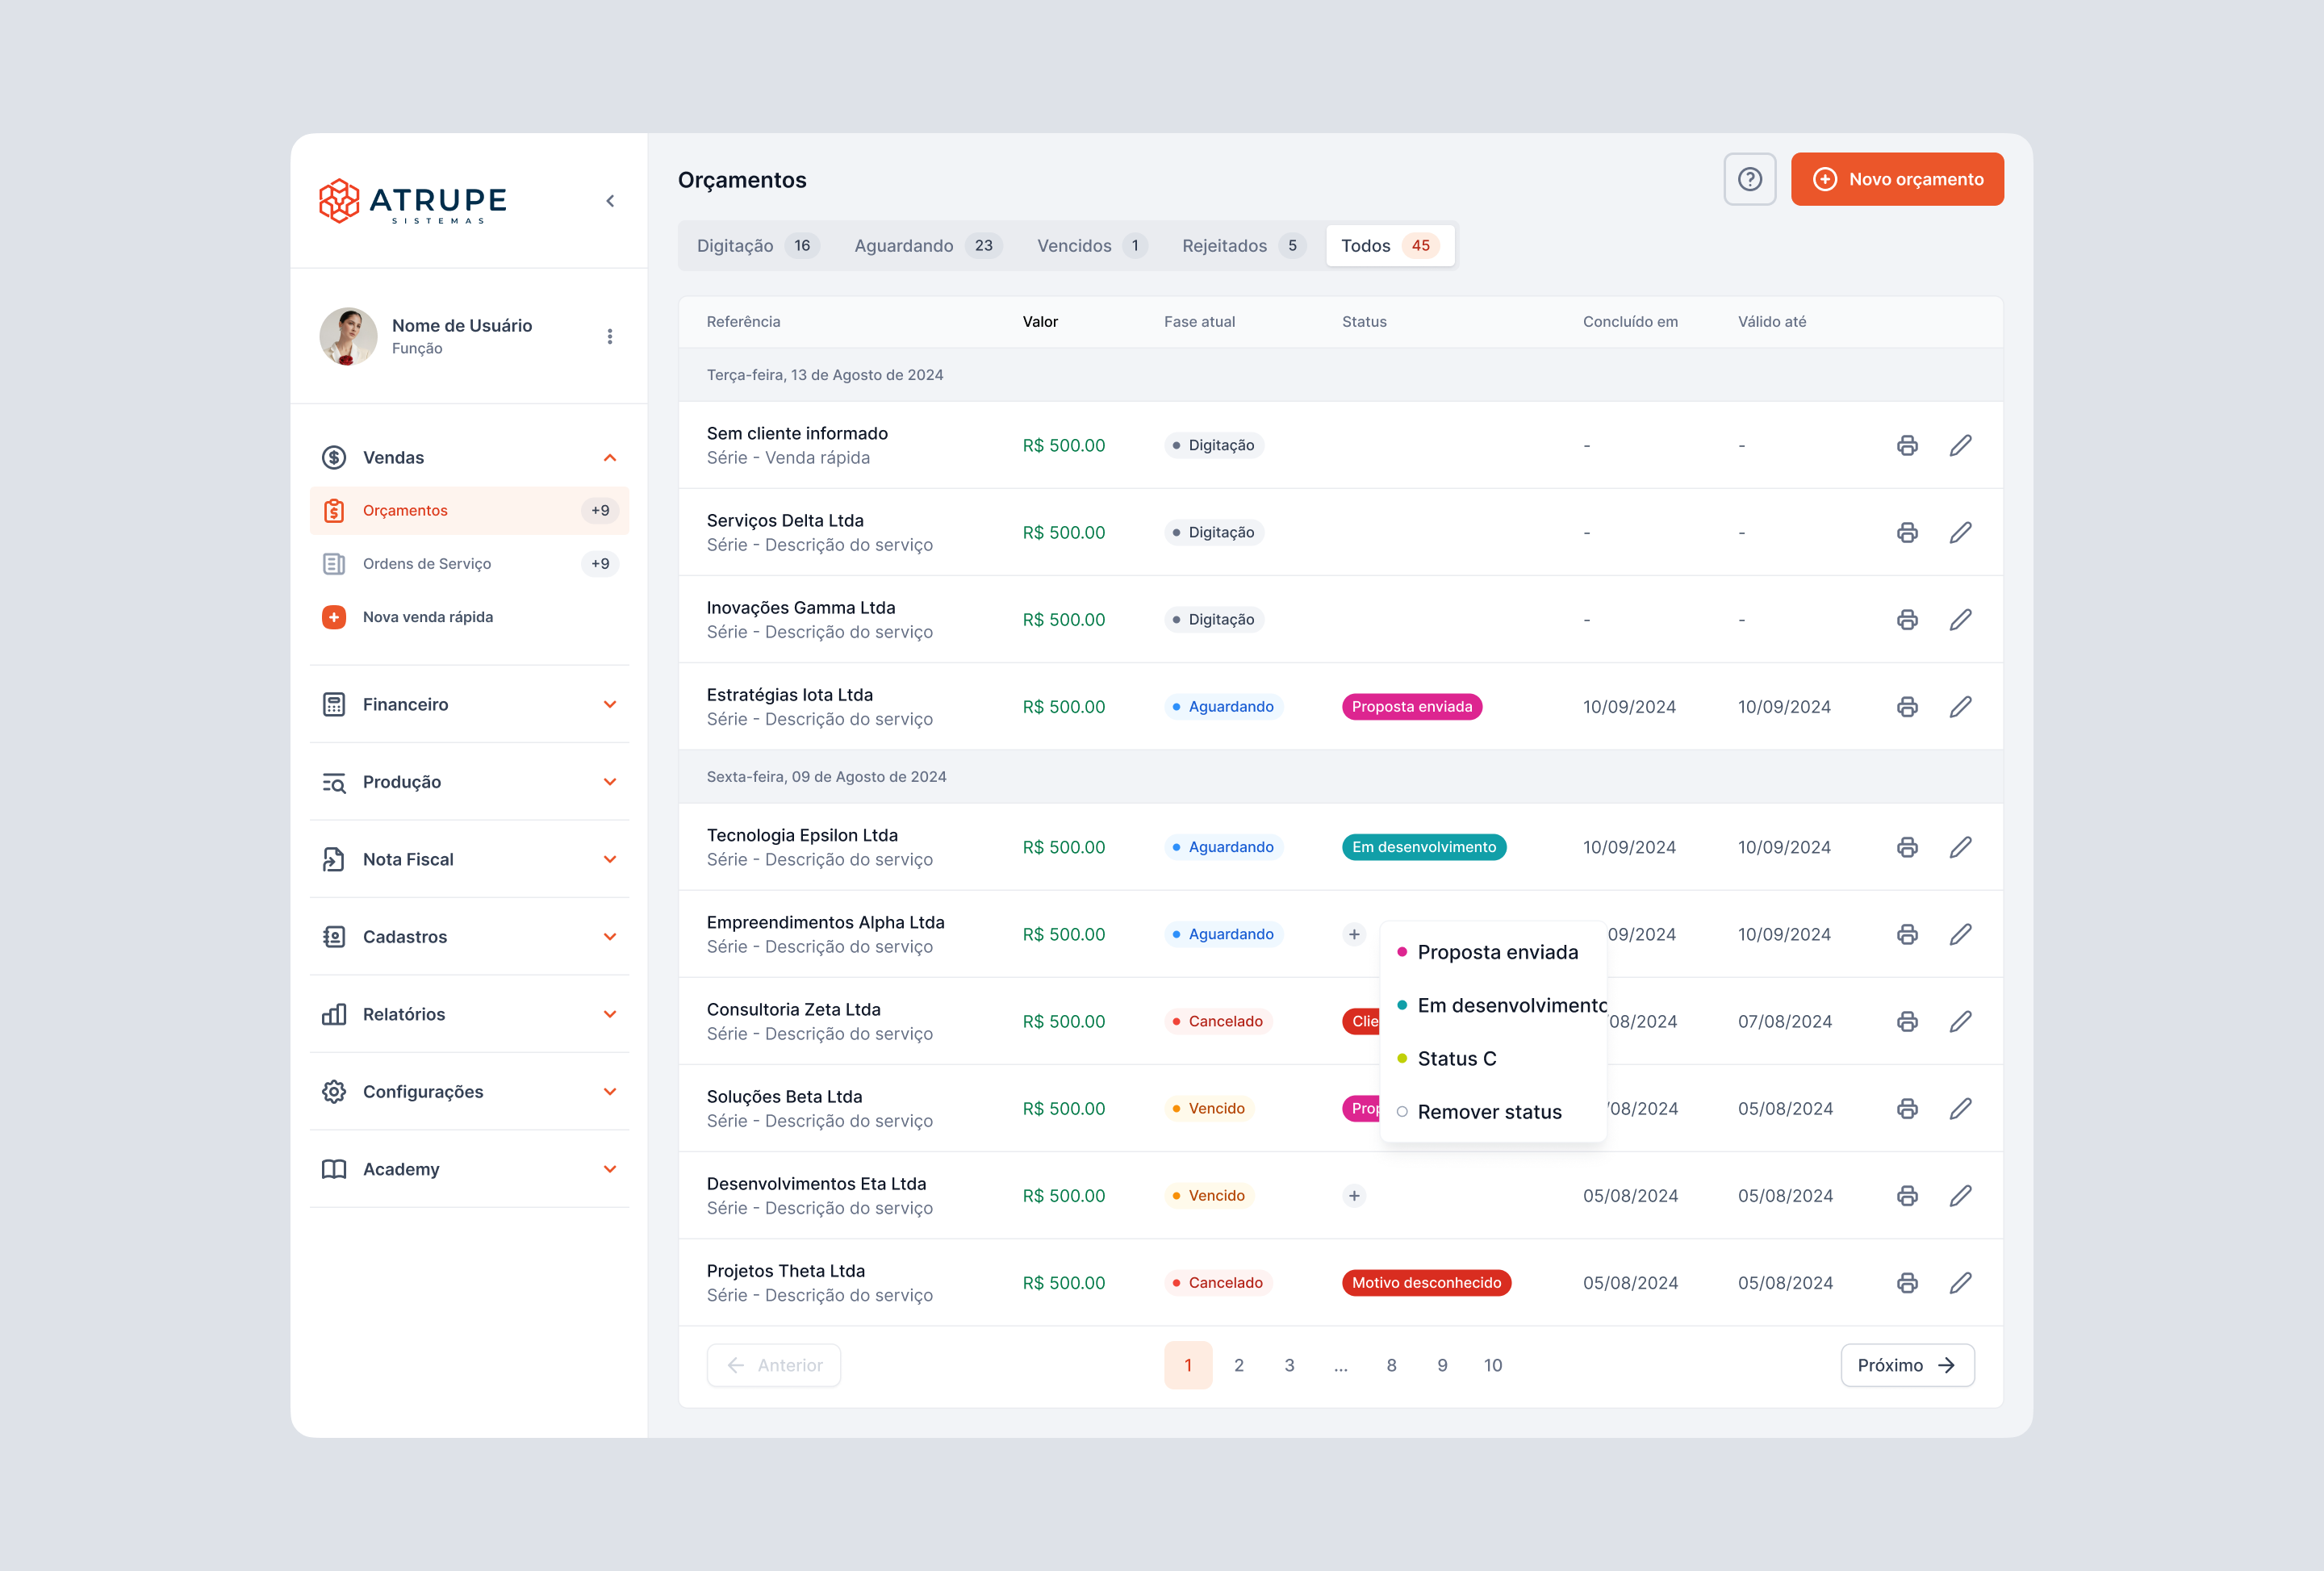Edit the Tecnologia Epsilon Ltda budget
2324x1571 pixels.
[1960, 847]
